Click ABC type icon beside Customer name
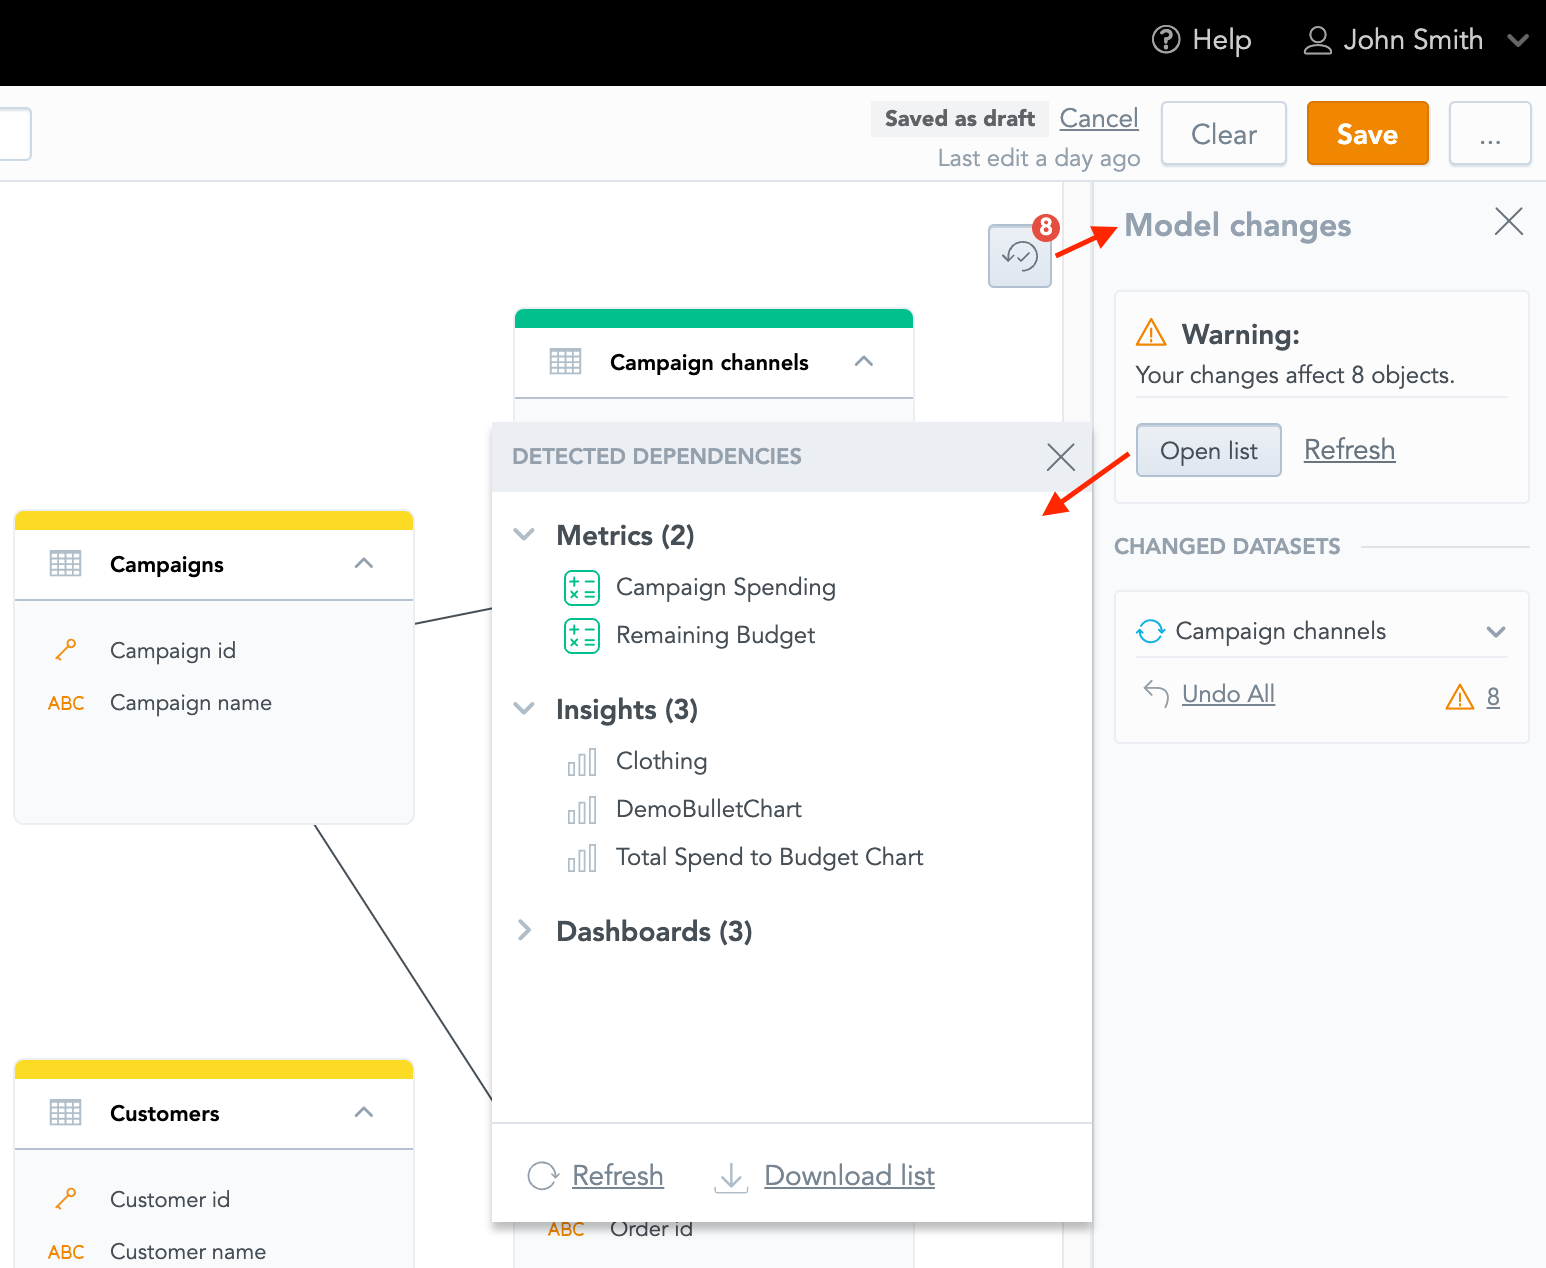Image resolution: width=1546 pixels, height=1268 pixels. pos(66,1252)
